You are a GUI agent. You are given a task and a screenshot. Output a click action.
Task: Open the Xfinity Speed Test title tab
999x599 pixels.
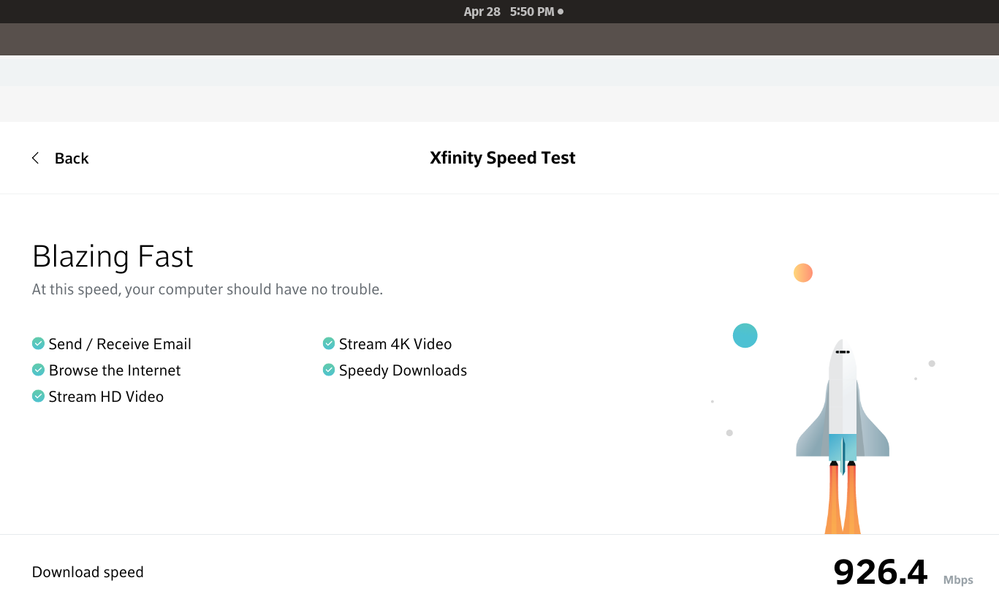pyautogui.click(x=502, y=157)
